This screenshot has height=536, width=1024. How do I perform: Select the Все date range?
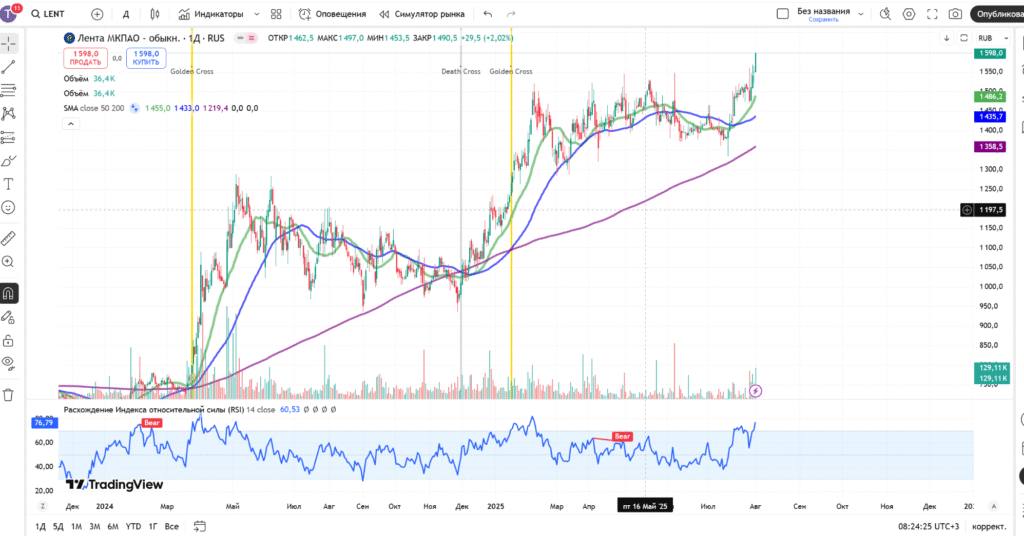(172, 526)
